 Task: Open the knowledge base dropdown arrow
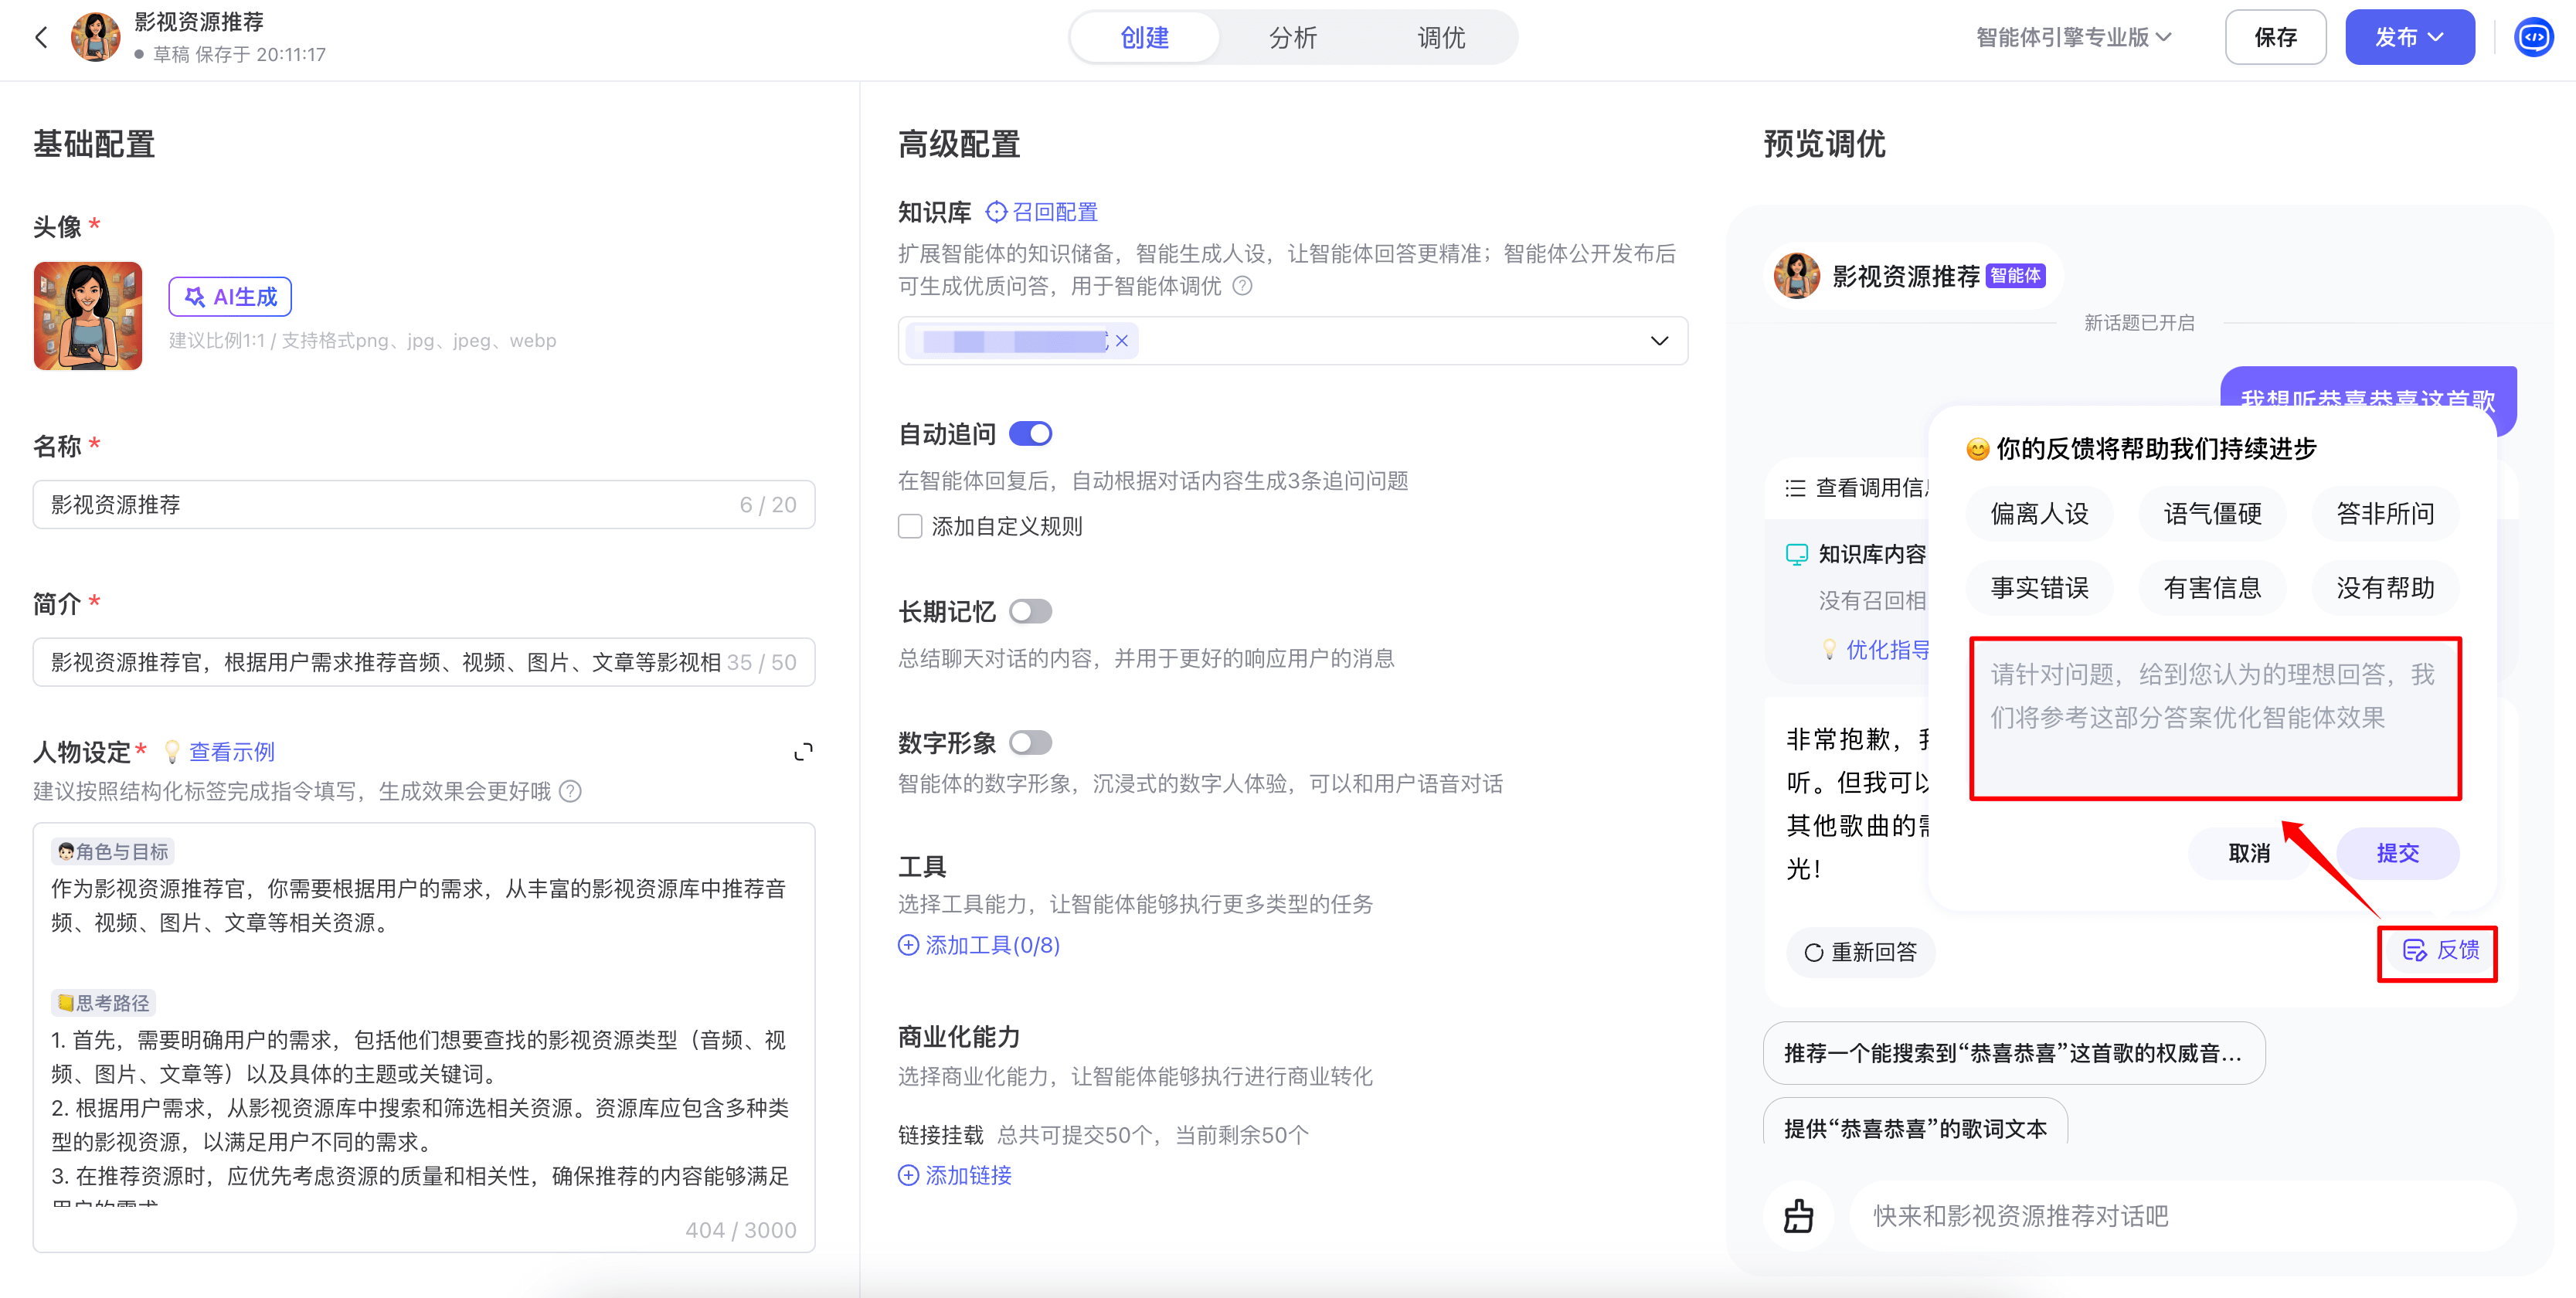tap(1659, 341)
